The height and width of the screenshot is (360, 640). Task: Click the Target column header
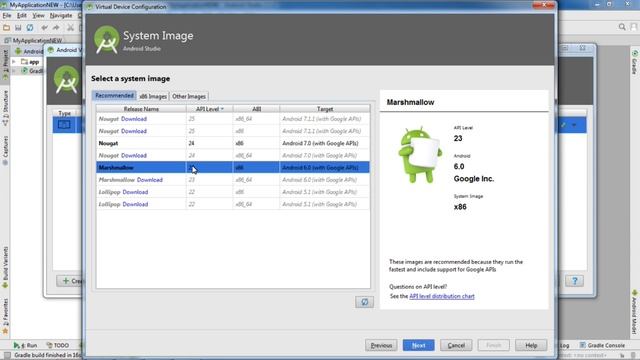coord(325,109)
